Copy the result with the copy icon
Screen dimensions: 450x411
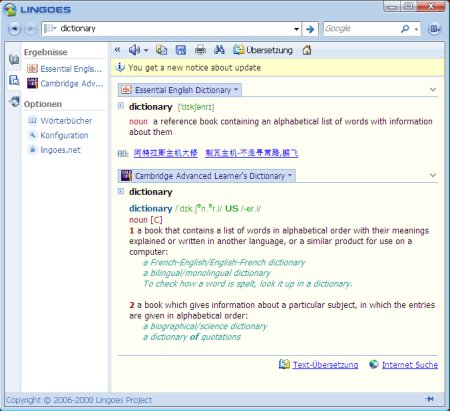tap(162, 50)
